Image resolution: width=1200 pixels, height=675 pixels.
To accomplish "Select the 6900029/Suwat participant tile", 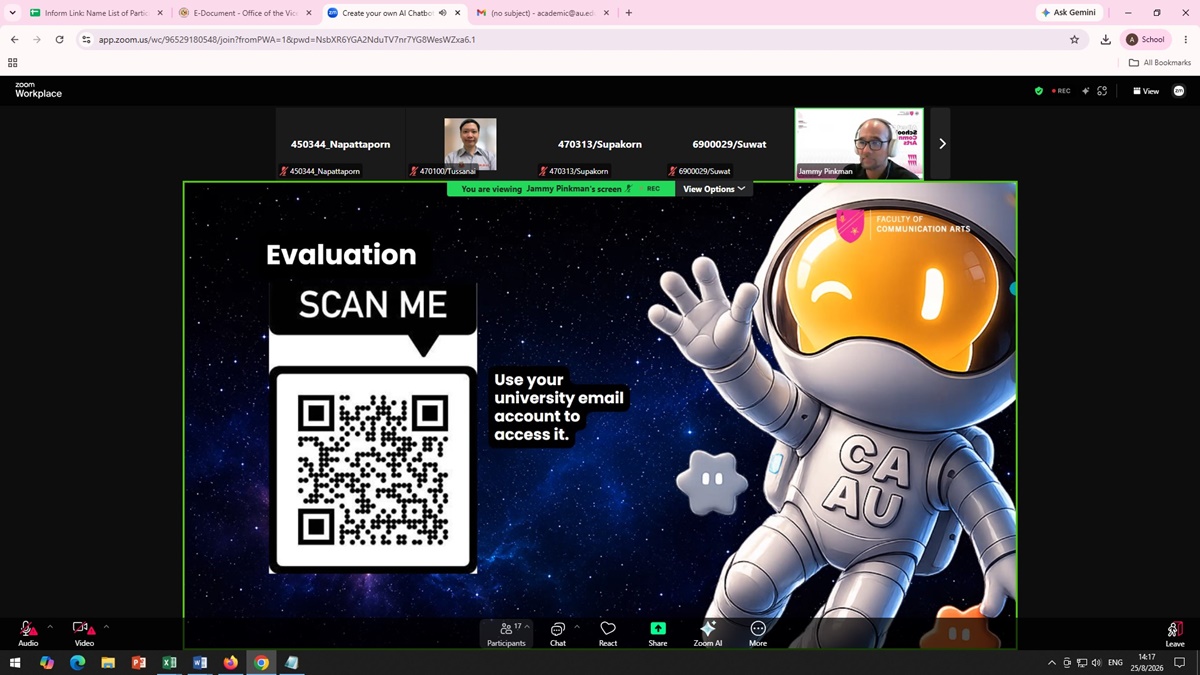I will tap(729, 144).
